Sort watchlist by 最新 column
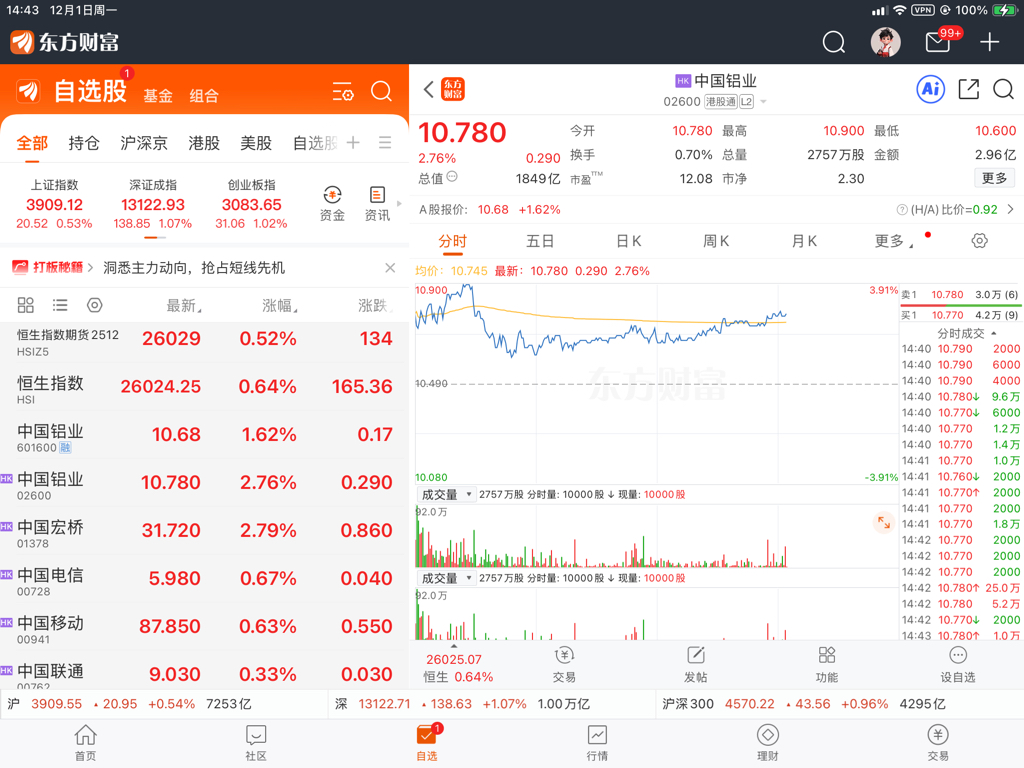 [184, 305]
